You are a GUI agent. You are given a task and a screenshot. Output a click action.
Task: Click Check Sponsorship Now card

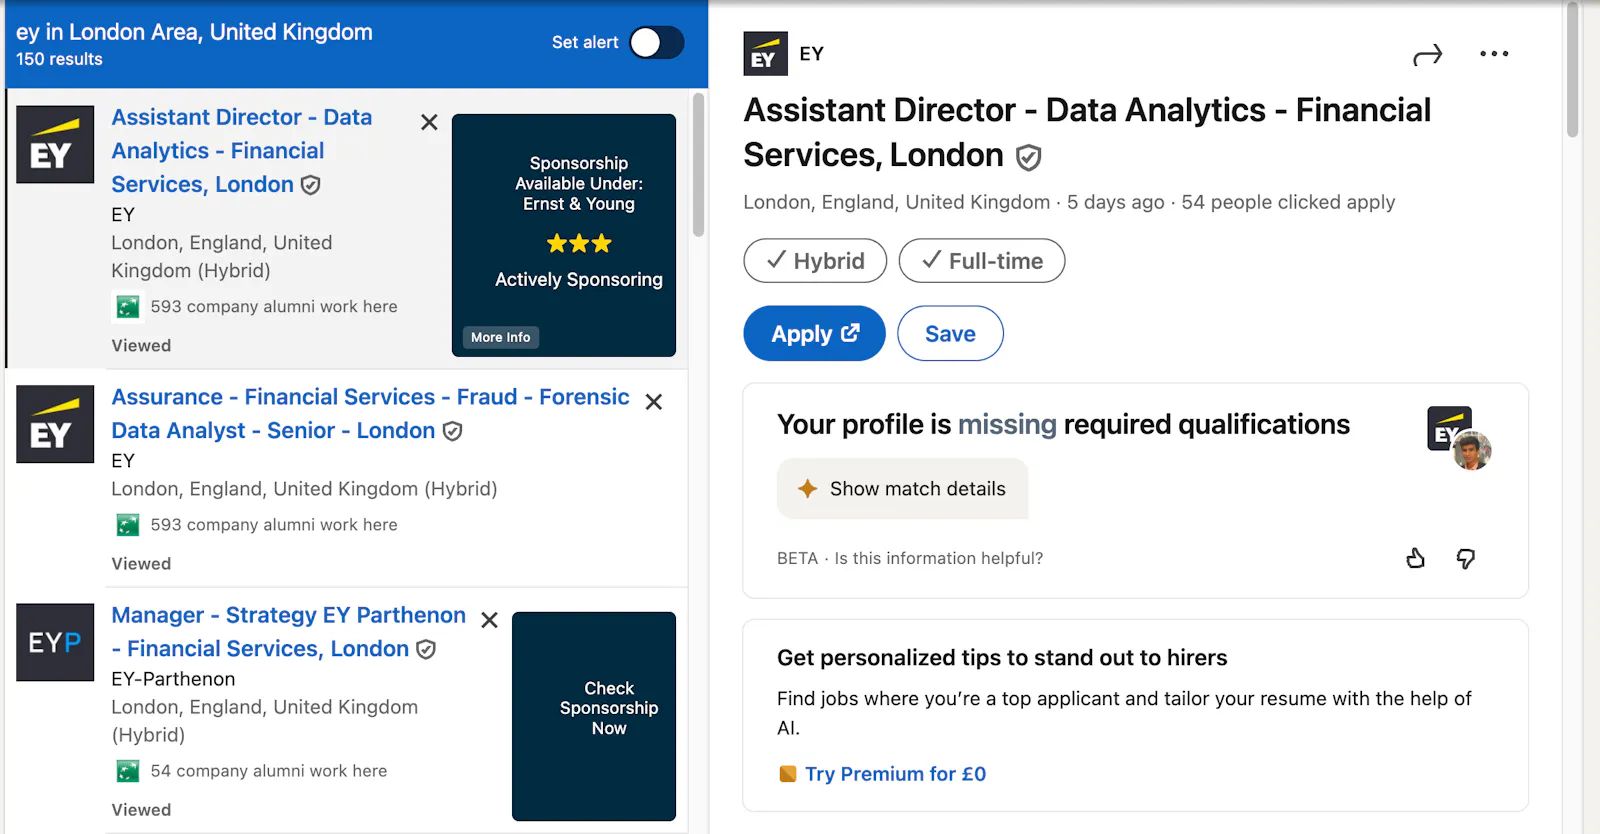click(594, 716)
